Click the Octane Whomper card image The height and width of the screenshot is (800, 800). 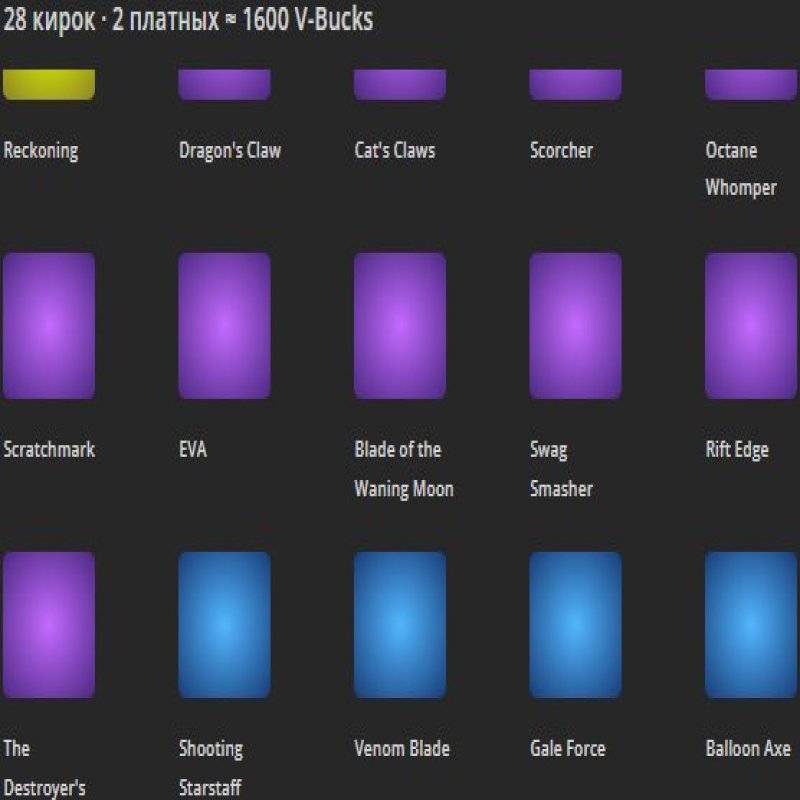[x=751, y=84]
